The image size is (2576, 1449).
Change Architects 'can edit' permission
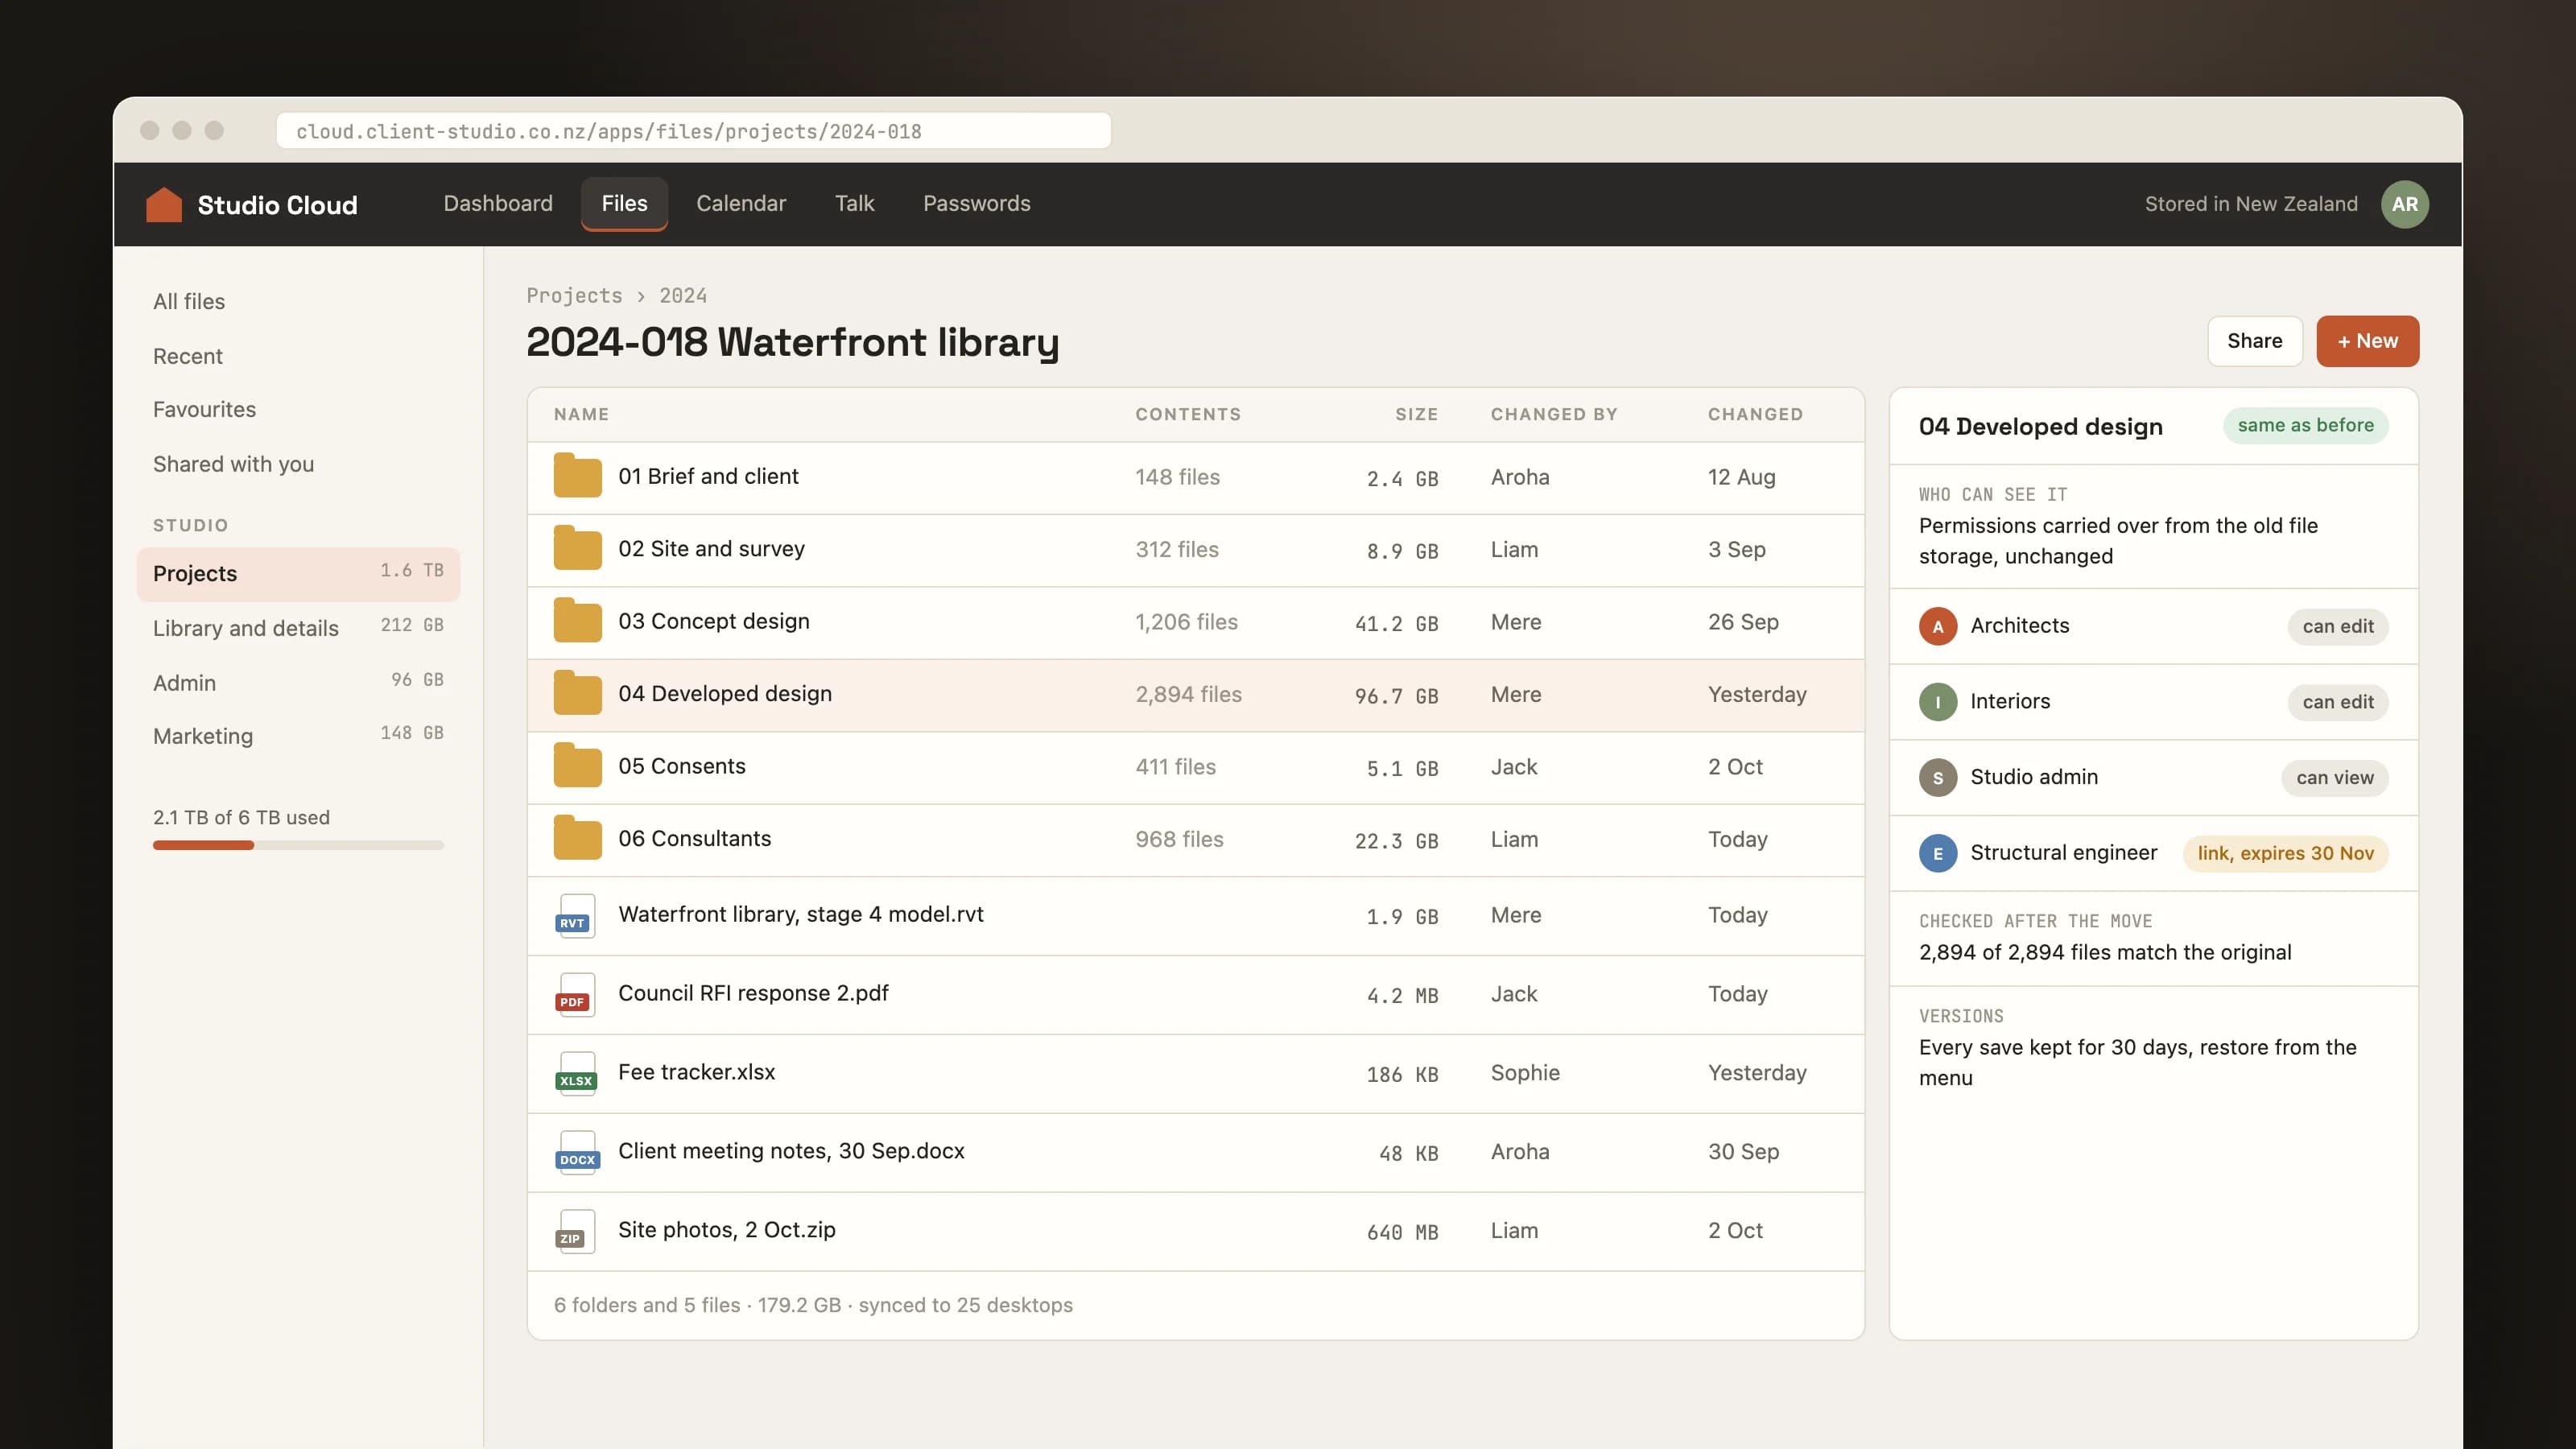tap(2337, 626)
